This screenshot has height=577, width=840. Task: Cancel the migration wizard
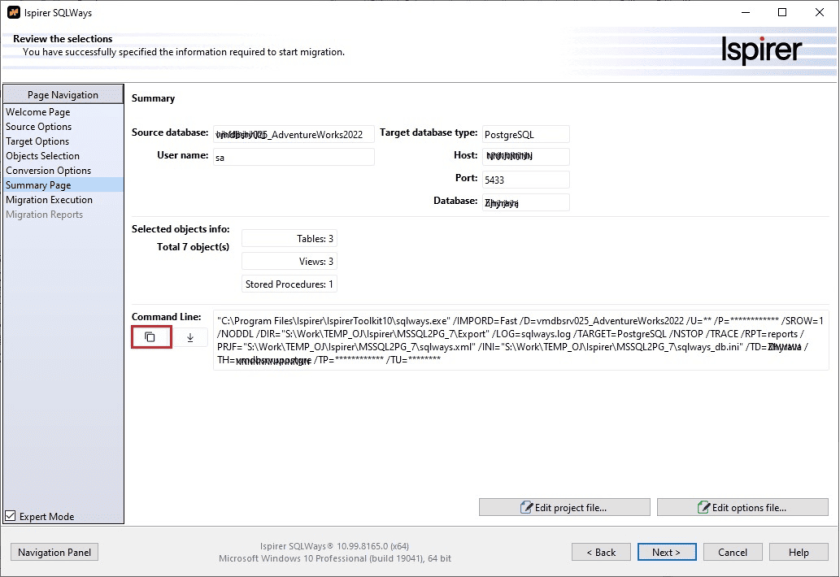pyautogui.click(x=732, y=552)
